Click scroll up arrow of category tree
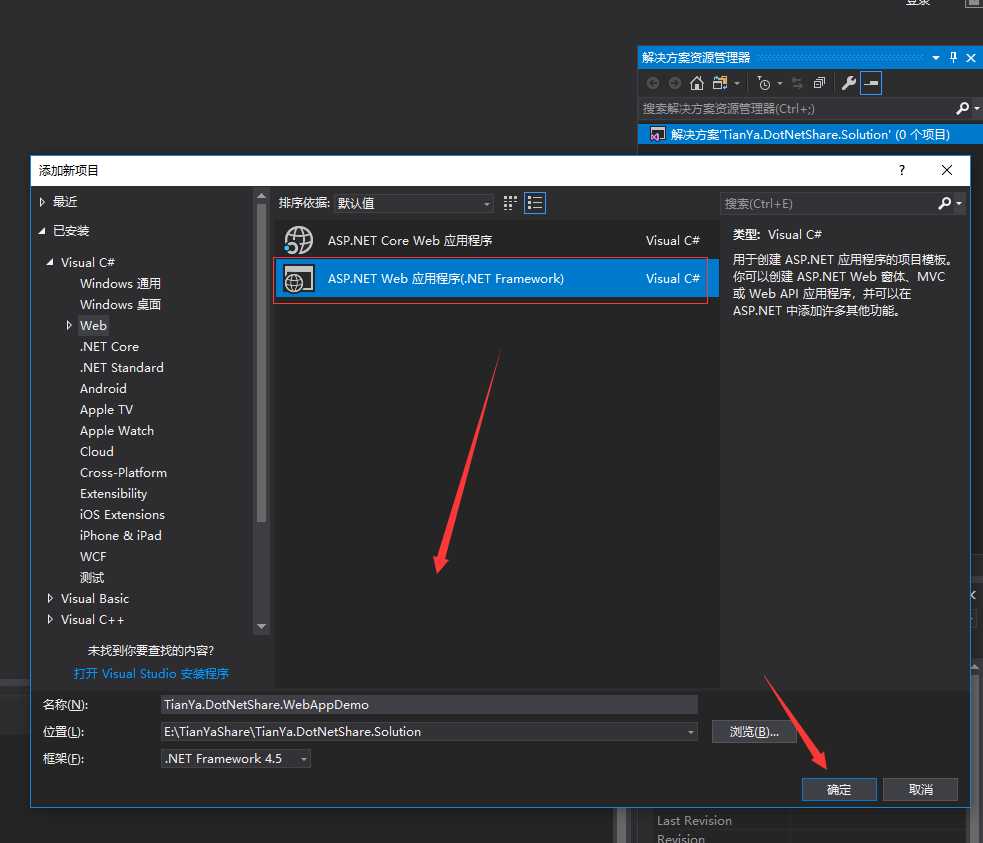Screen dimensions: 983x843 [261, 196]
